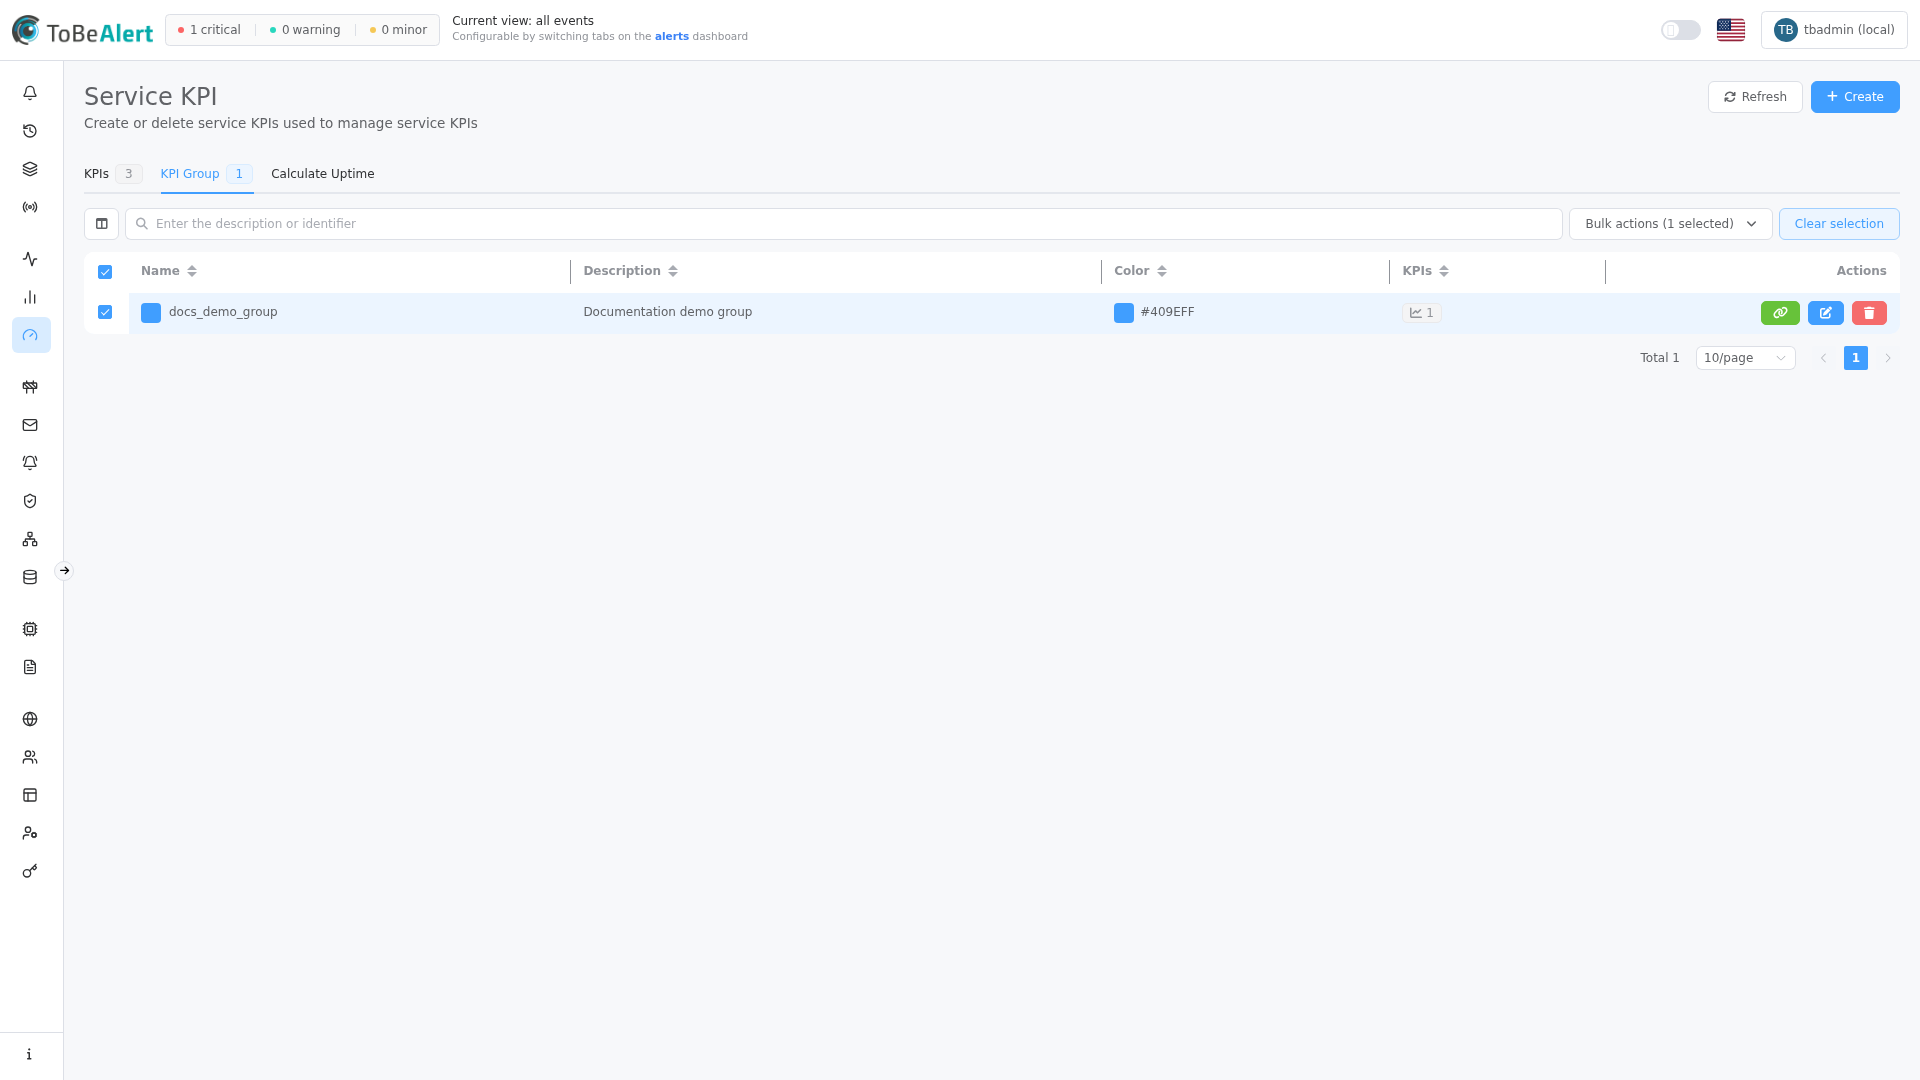Click the blue swatch beside docs_demo_group name
1920x1080 pixels.
click(151, 313)
